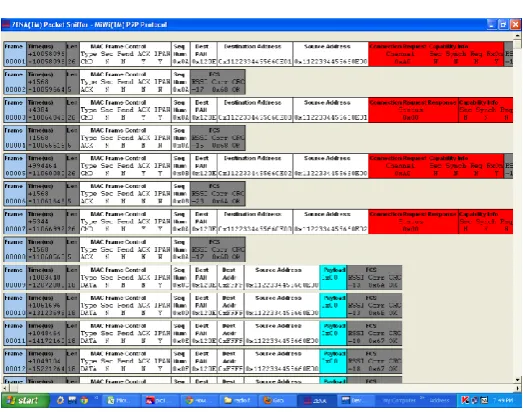Click the vertical scrollbar down arrow
The width and height of the screenshot is (523, 412).
tap(518, 380)
